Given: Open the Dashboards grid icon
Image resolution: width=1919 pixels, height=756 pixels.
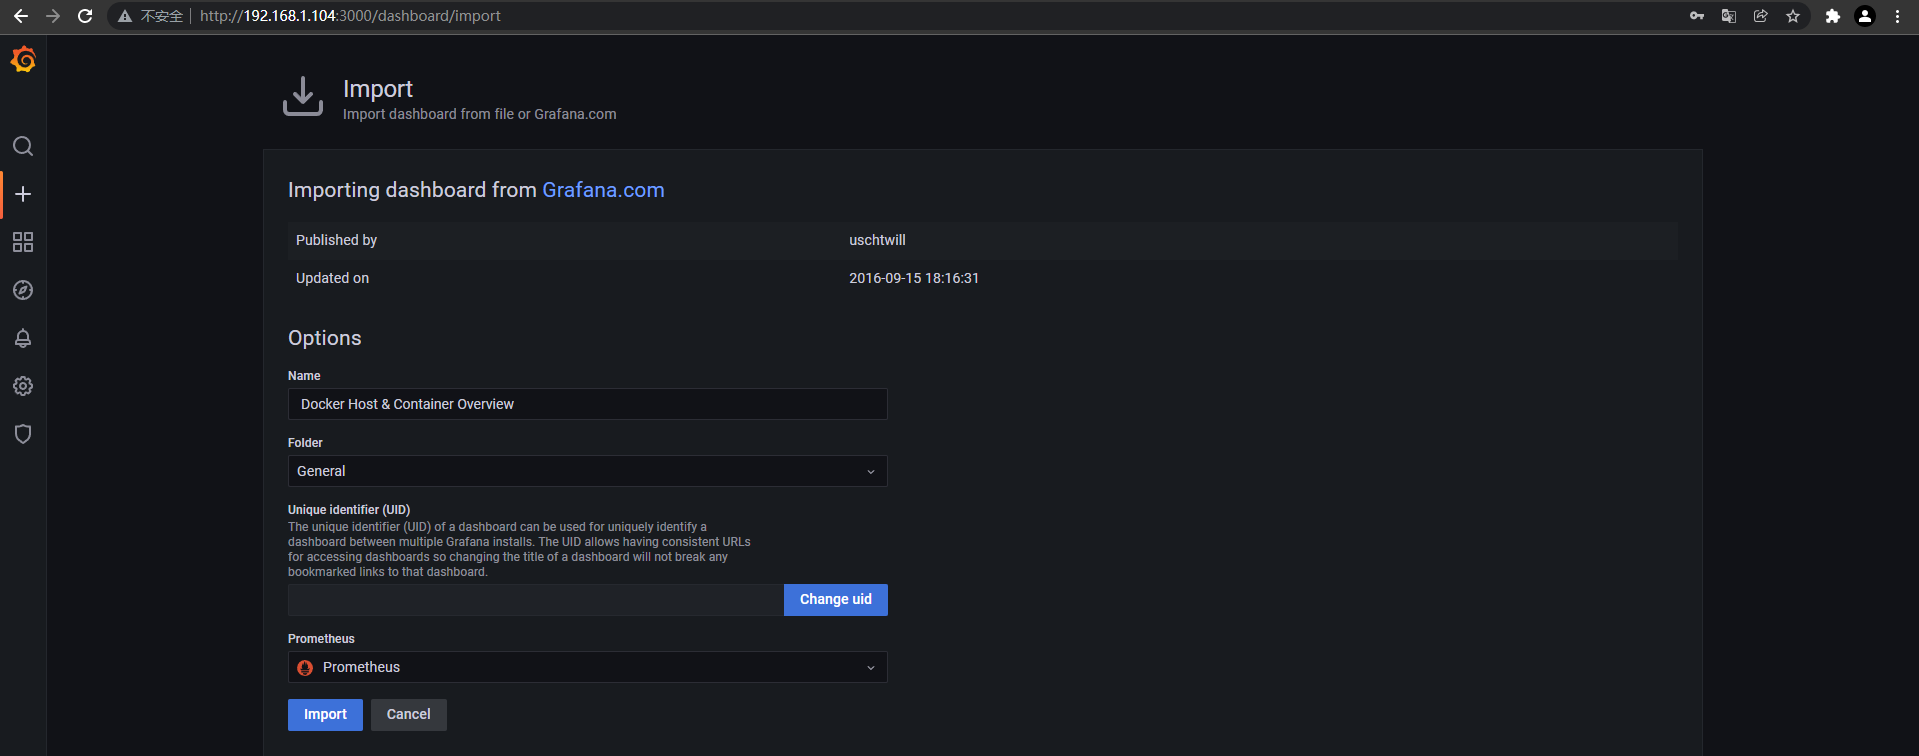Looking at the screenshot, I should (x=23, y=242).
